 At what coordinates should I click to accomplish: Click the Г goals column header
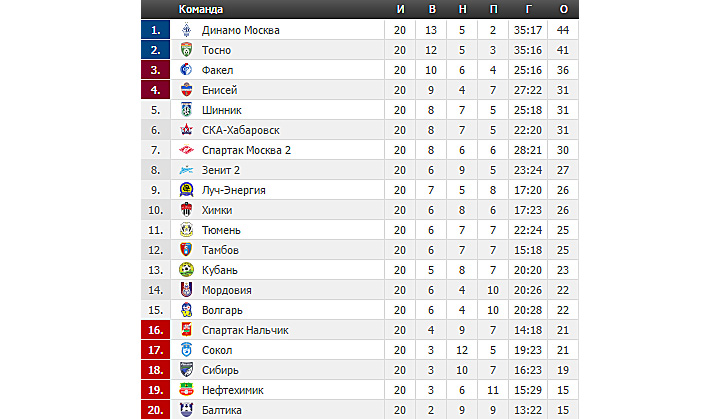click(529, 9)
